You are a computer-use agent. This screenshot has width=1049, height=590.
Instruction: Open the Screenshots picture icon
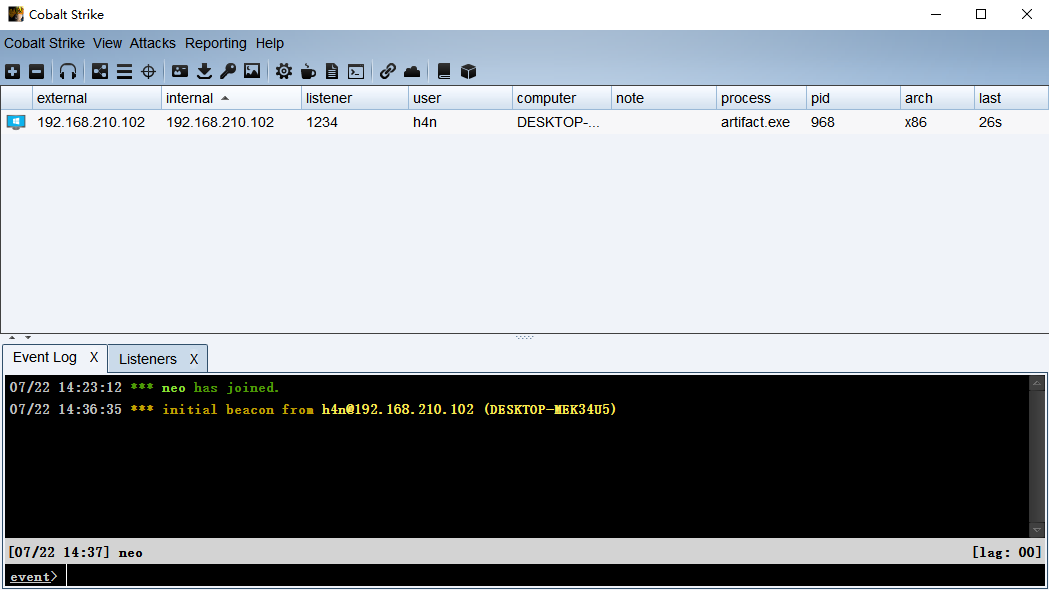(252, 72)
